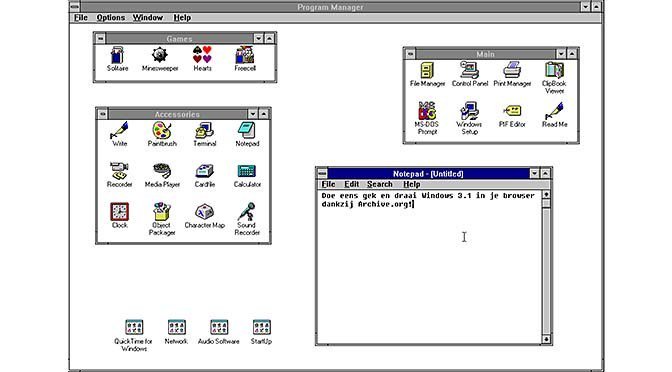This screenshot has height=372, width=672.
Task: Open the Notepad control menu box
Action: point(322,174)
